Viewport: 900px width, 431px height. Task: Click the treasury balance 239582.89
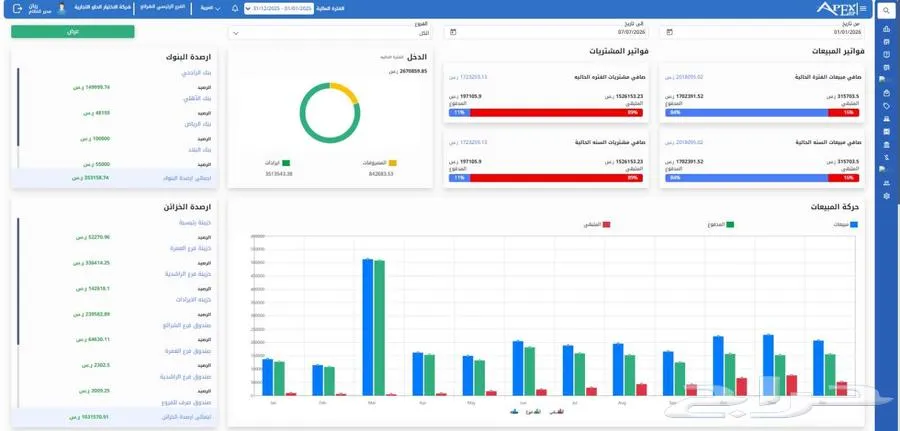point(91,314)
